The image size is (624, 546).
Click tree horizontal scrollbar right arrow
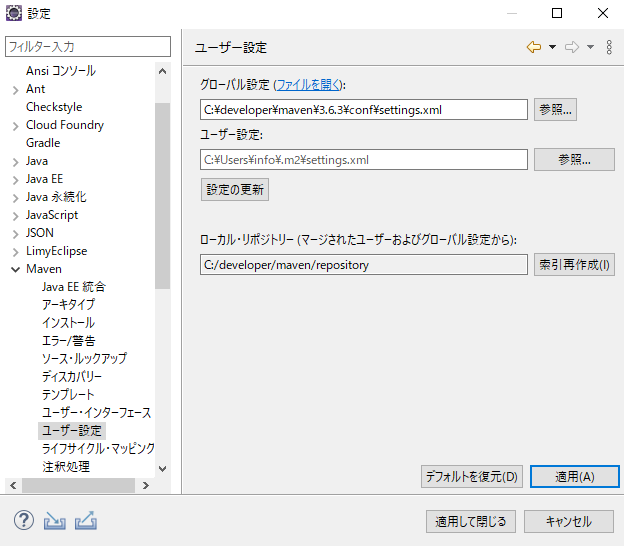[x=146, y=486]
